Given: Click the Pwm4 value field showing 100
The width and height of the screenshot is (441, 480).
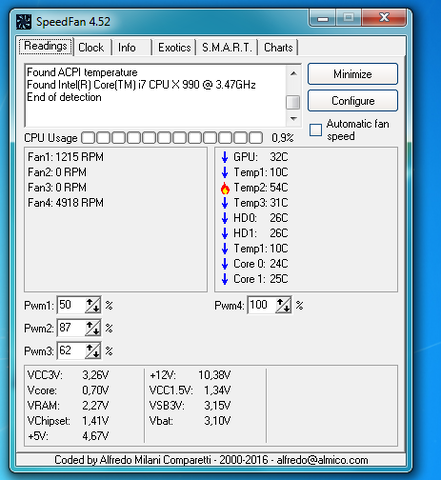Looking at the screenshot, I should [x=262, y=305].
